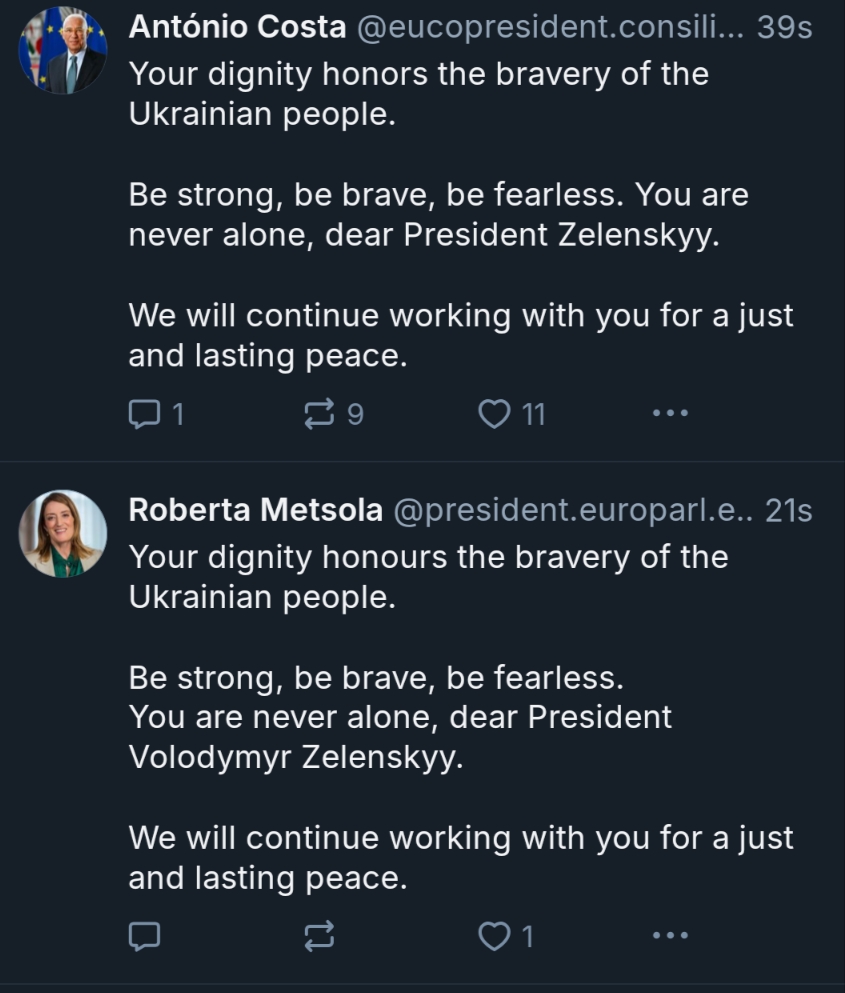Open António Costa's profile picture

[x=62, y=52]
